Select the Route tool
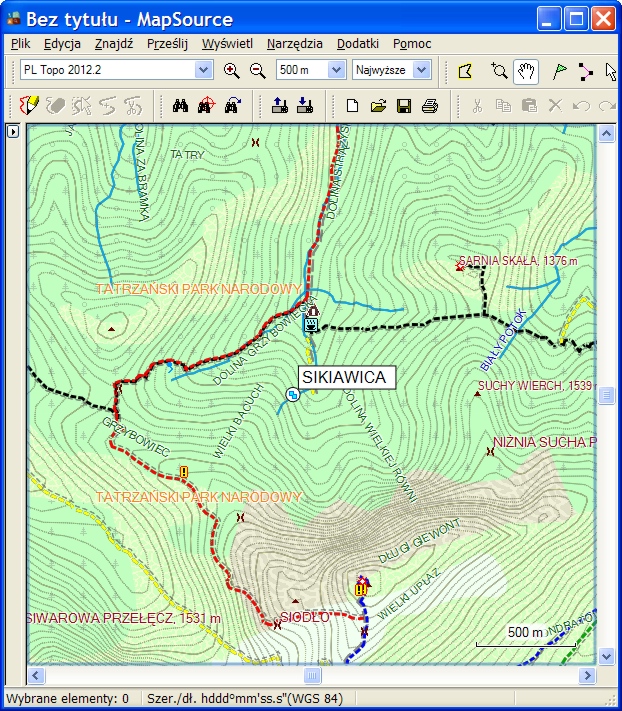 pyautogui.click(x=585, y=71)
